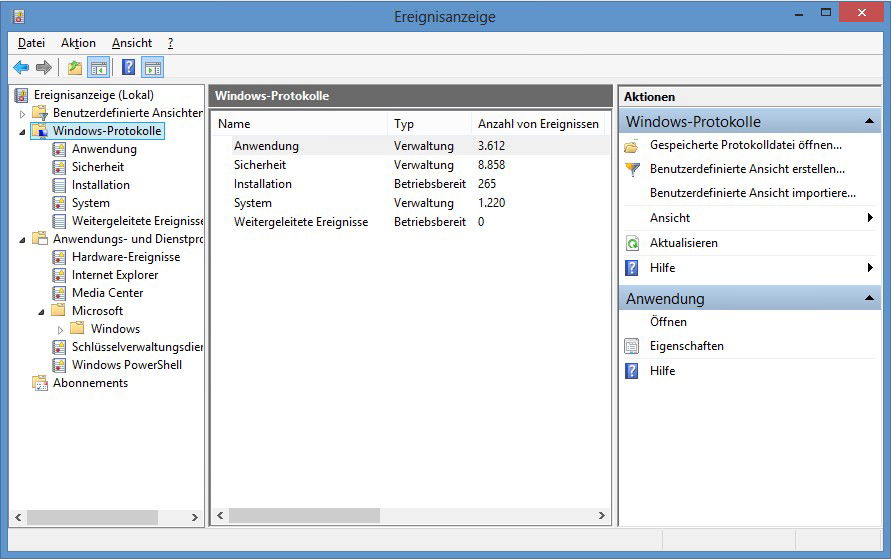Screen dimensions: 891x559
Task: Click the Eigenschaften properties icon
Action: tap(631, 346)
